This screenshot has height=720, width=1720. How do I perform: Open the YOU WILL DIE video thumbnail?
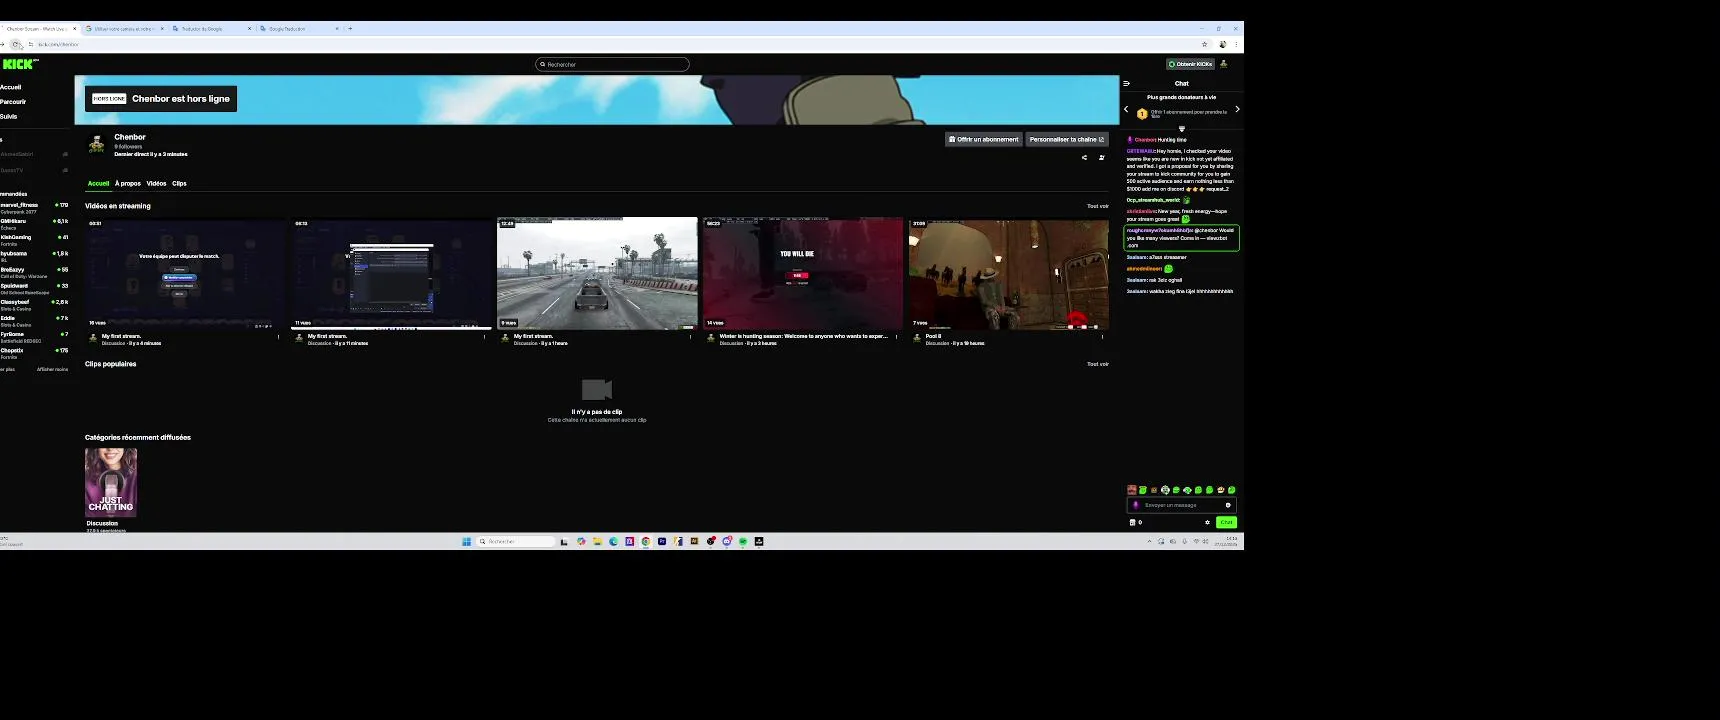(x=803, y=273)
